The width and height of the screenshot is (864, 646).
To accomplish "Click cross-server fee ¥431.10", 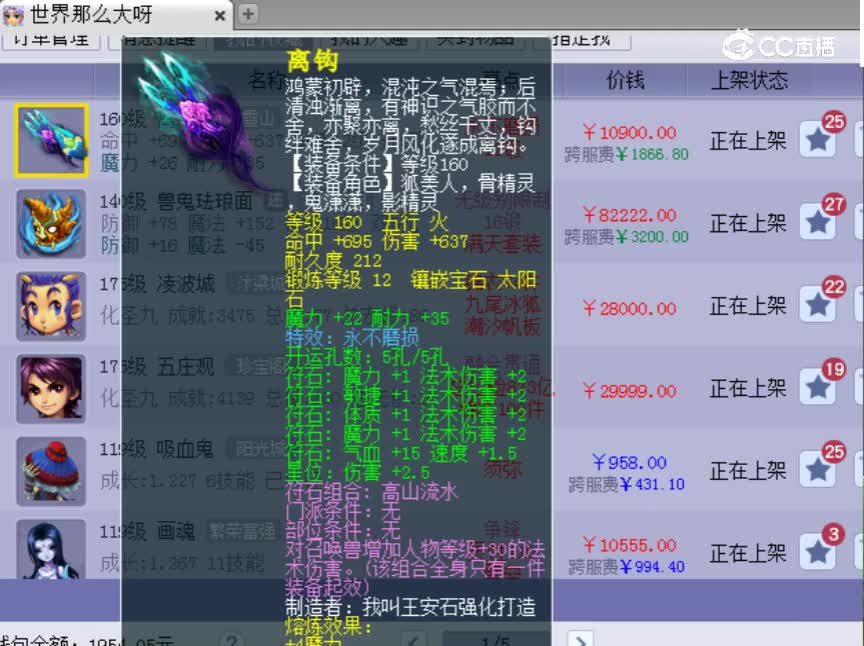I will (x=627, y=484).
